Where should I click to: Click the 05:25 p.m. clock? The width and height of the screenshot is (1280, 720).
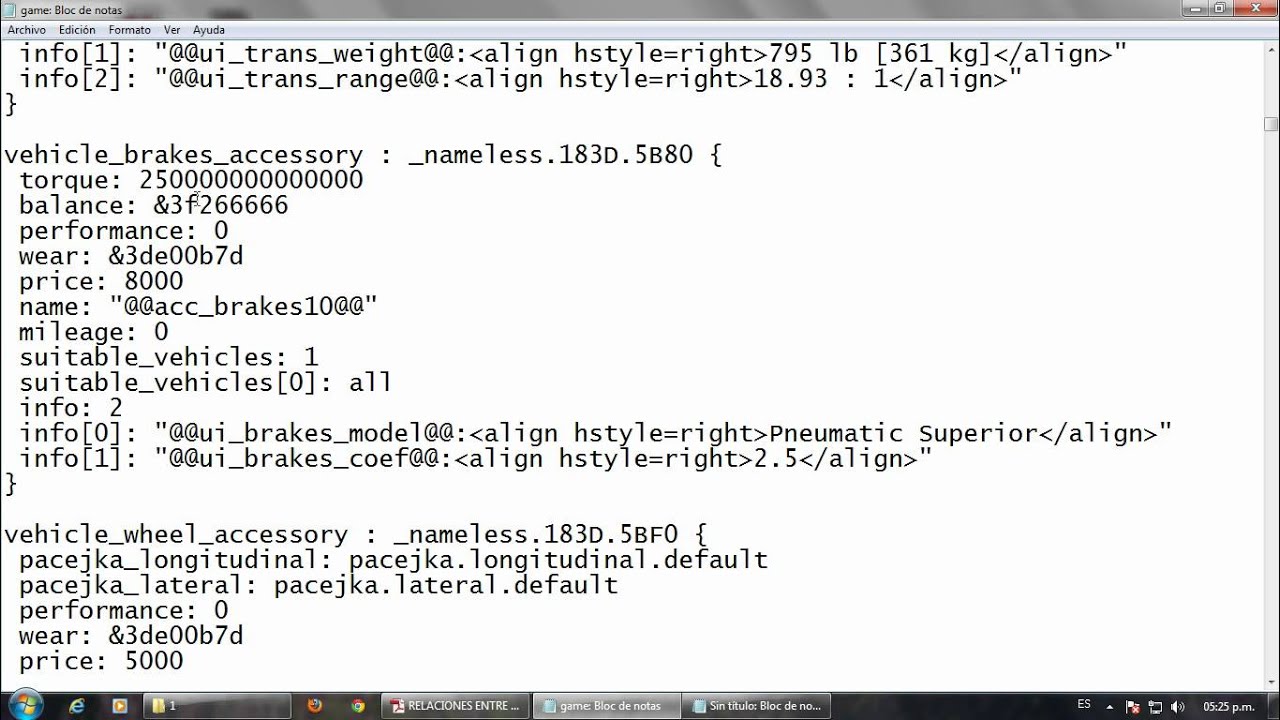pyautogui.click(x=1228, y=706)
